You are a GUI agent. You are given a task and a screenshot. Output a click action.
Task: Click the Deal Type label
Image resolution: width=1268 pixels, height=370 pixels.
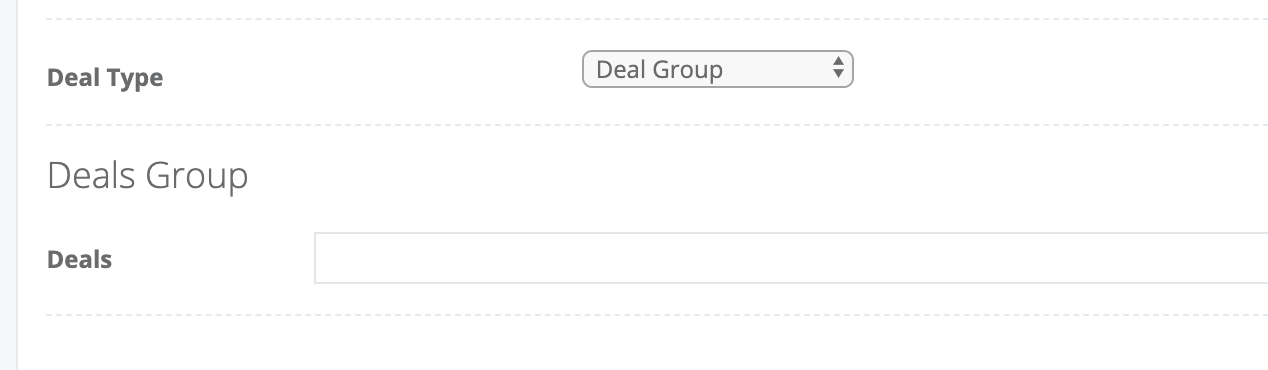coord(105,77)
